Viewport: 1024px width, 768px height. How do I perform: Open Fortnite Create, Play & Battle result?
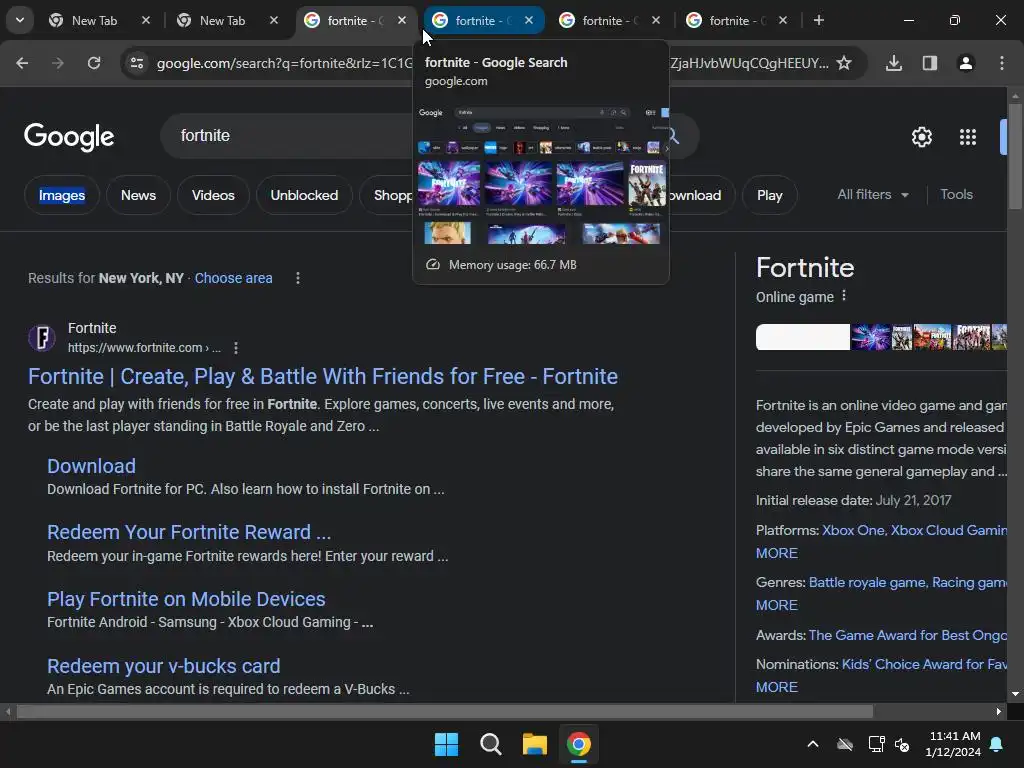point(323,377)
